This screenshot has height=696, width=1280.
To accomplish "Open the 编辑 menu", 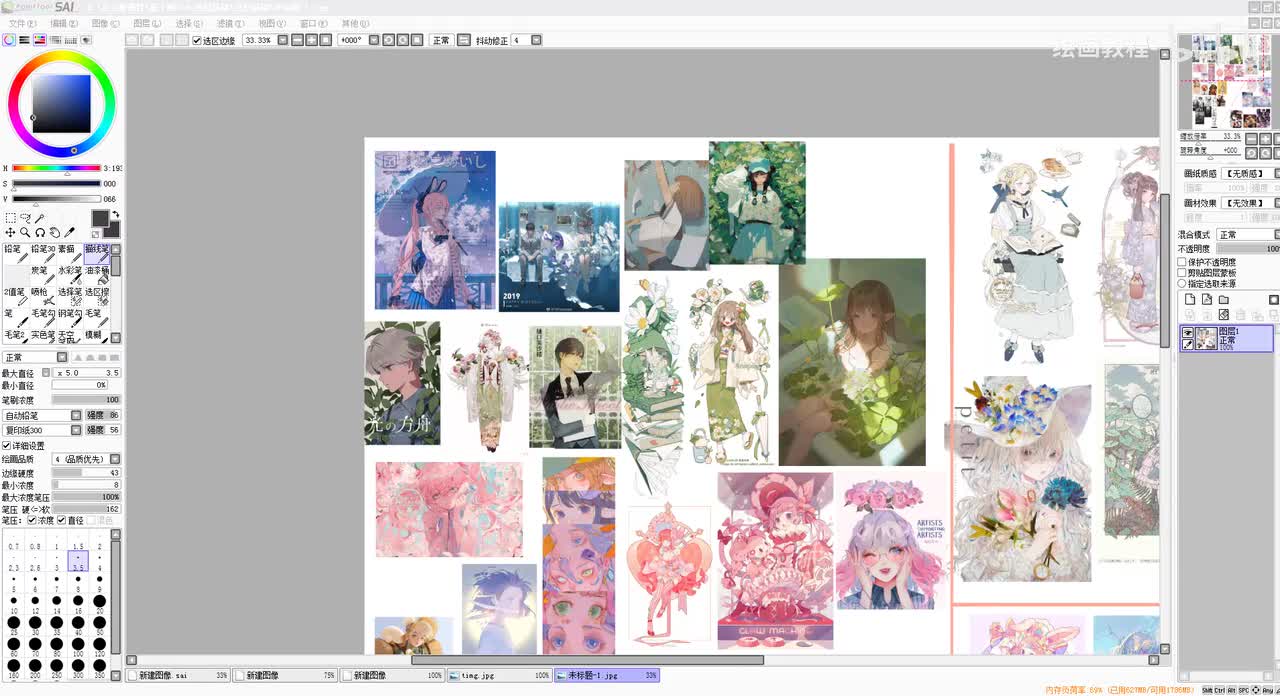I will [64, 23].
